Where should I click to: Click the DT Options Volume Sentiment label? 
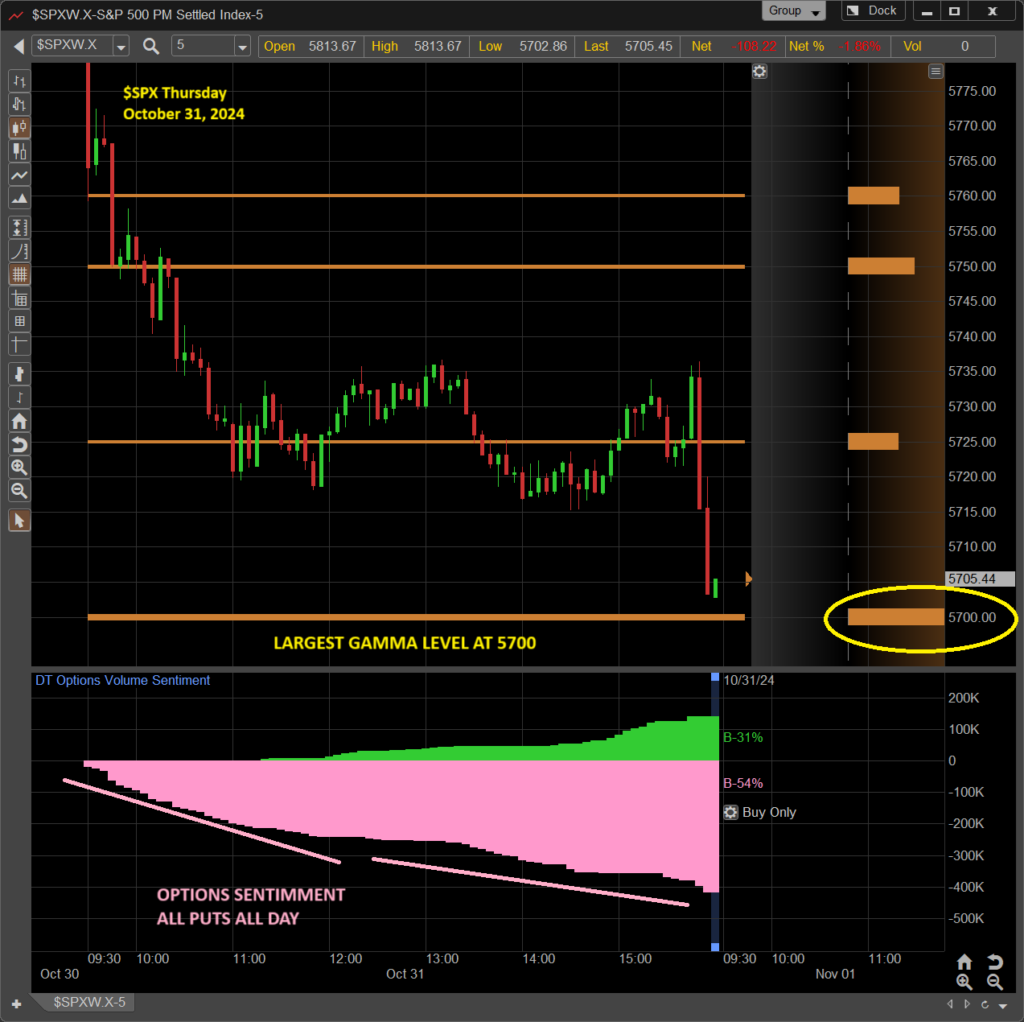click(122, 680)
